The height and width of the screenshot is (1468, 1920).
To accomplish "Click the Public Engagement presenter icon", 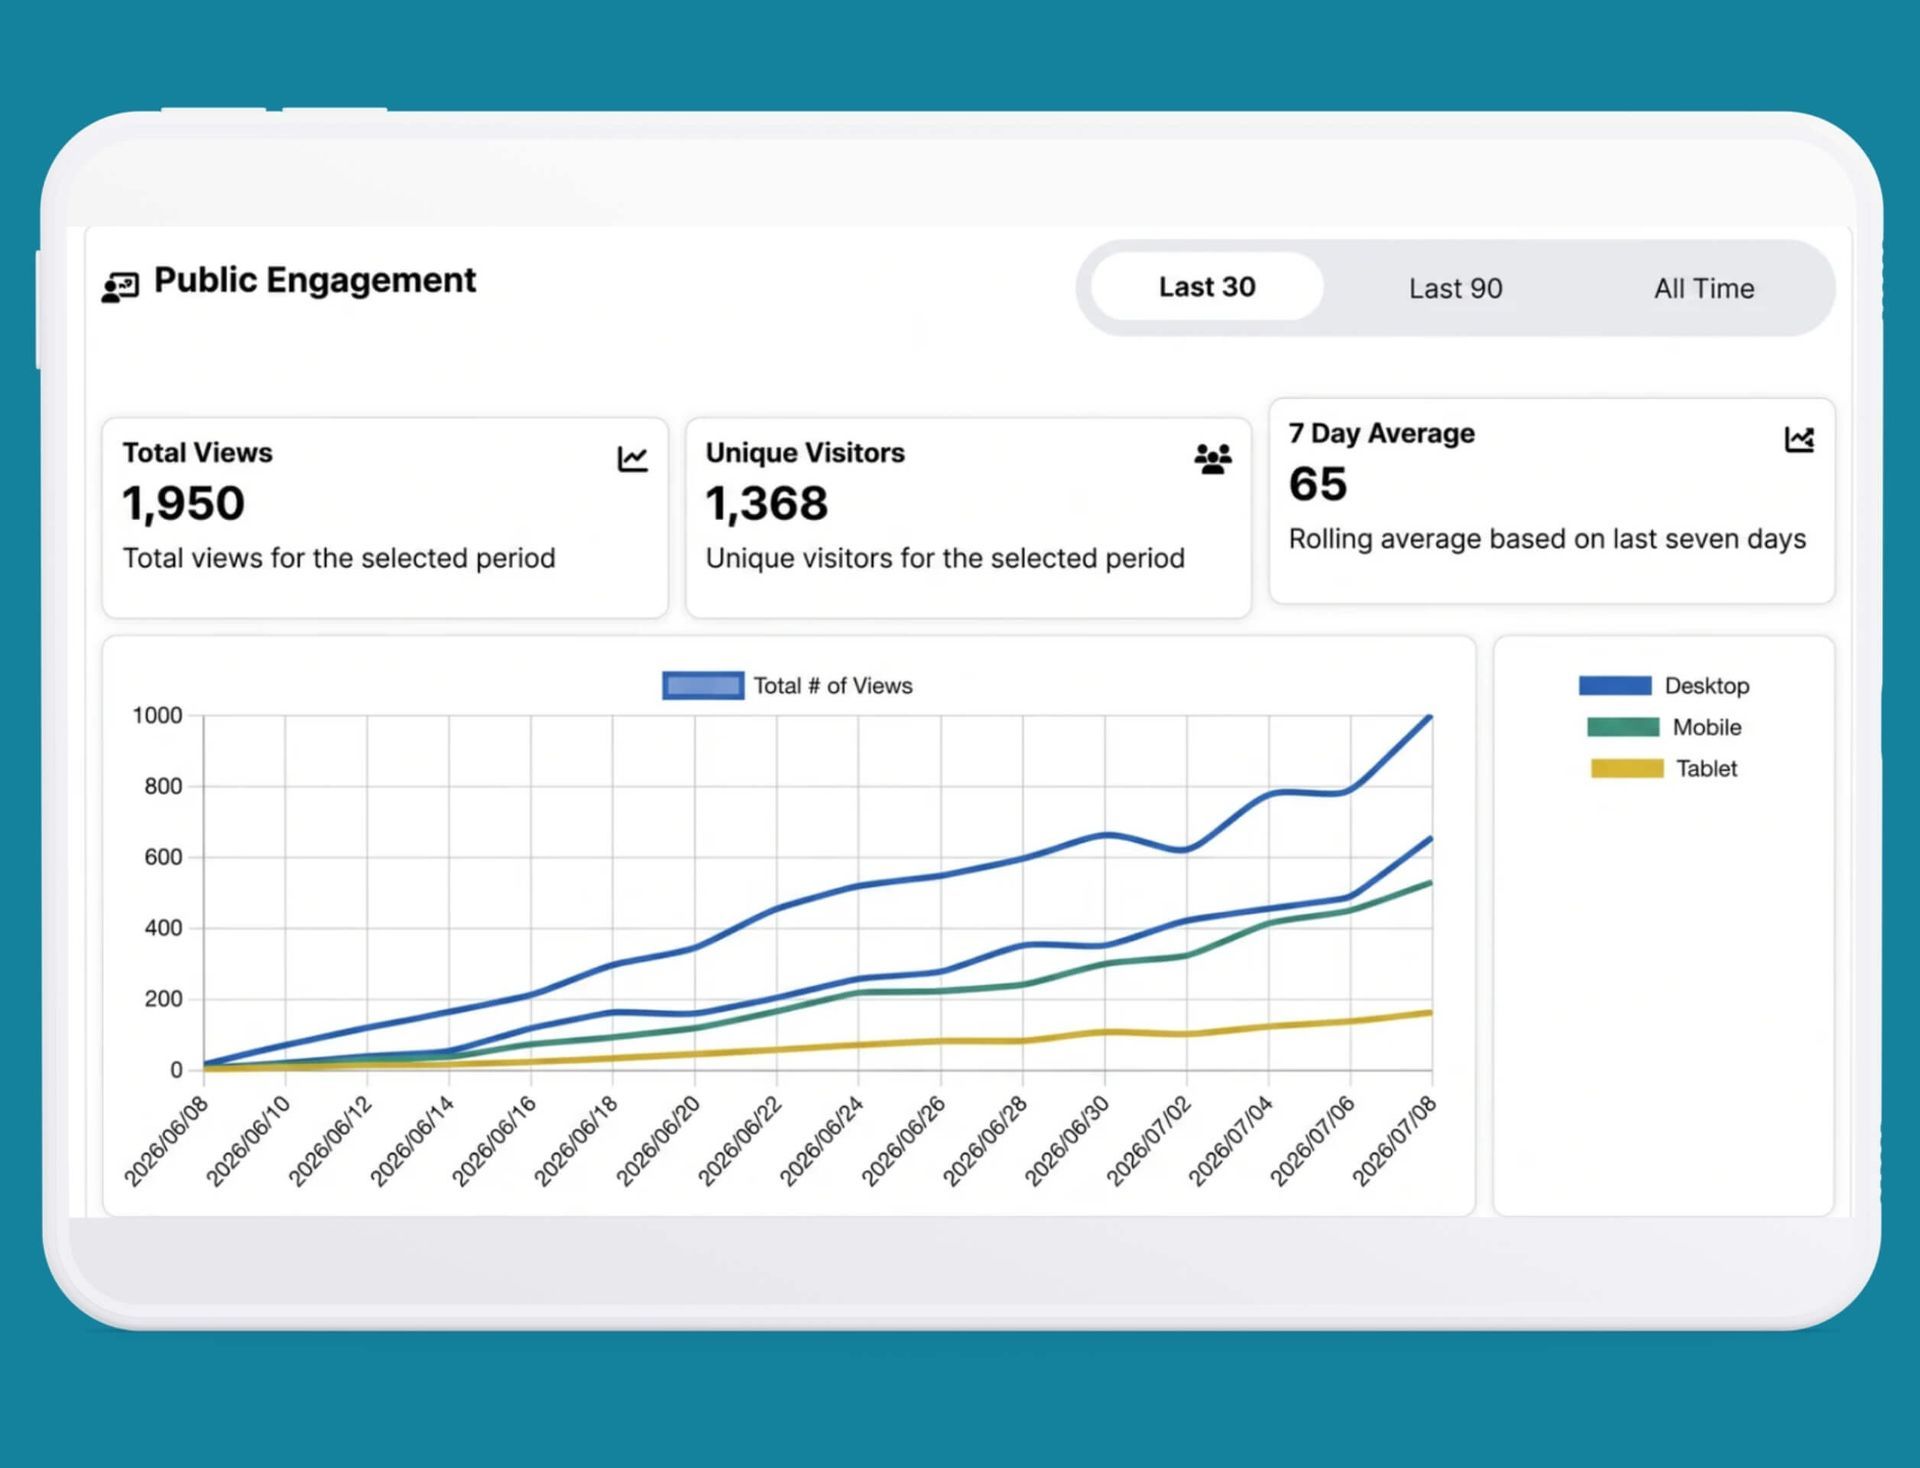I will (120, 287).
